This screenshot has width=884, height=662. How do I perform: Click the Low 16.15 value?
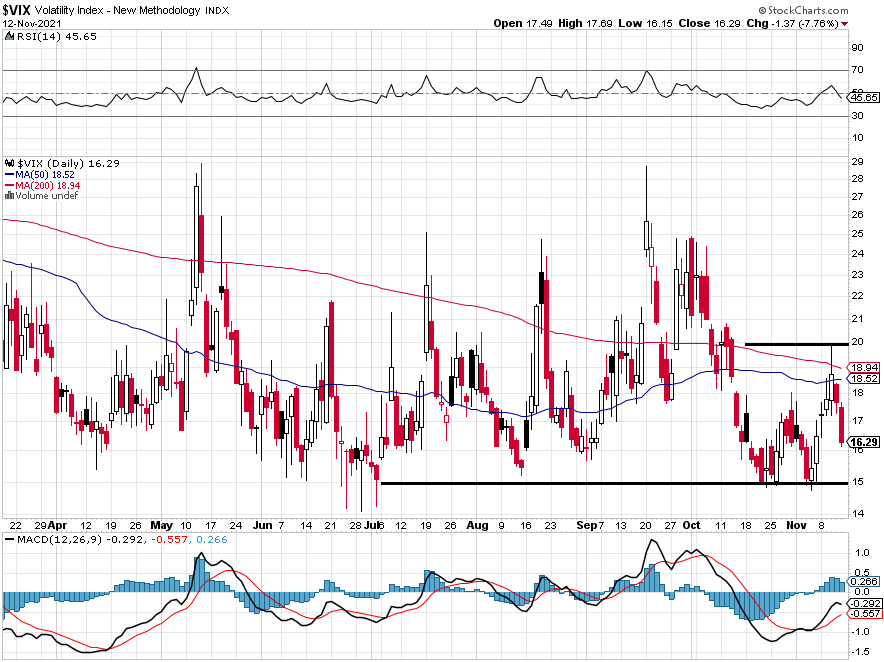pyautogui.click(x=645, y=23)
